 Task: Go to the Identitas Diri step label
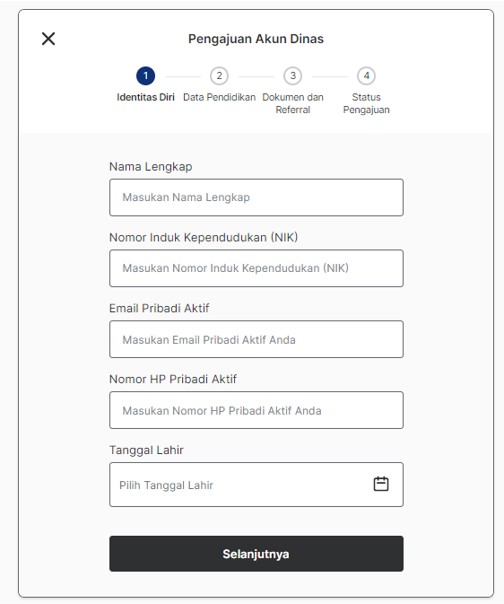click(146, 97)
